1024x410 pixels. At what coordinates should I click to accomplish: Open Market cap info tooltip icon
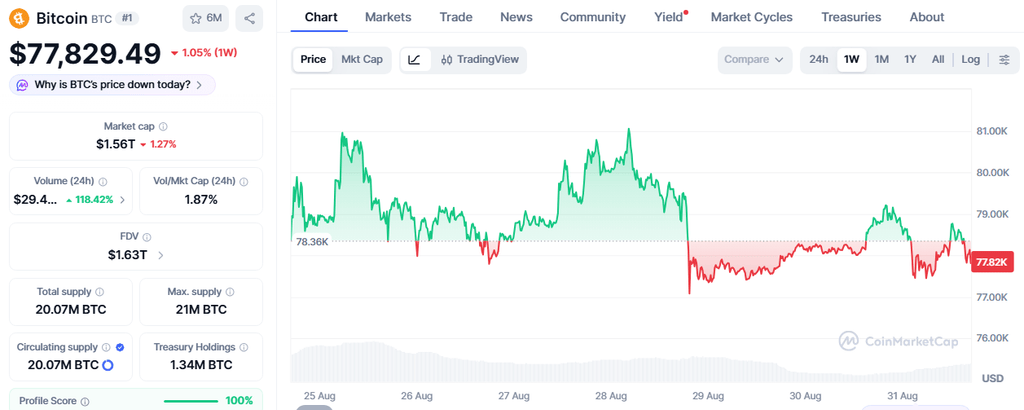click(x=163, y=127)
